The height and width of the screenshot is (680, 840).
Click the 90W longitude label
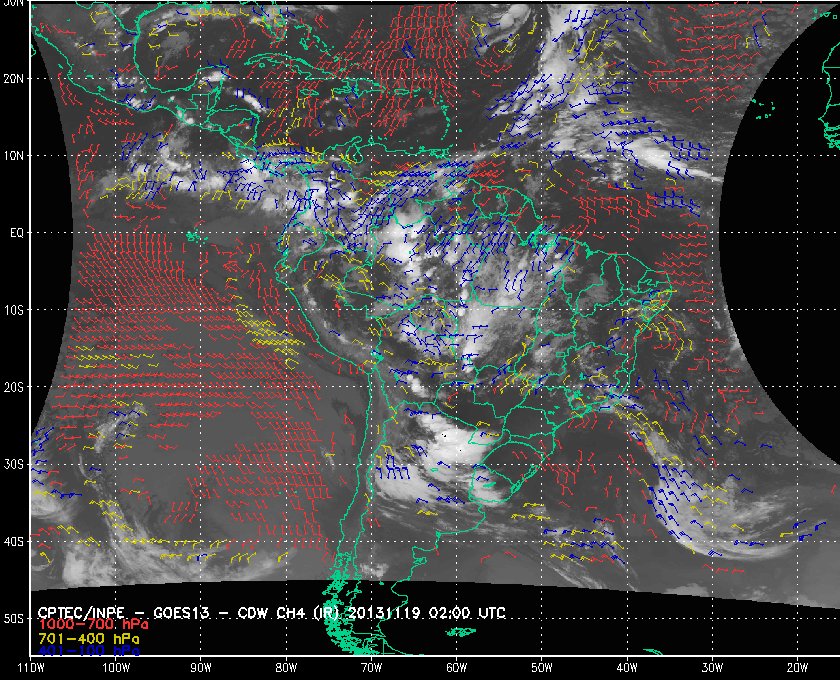(x=200, y=668)
